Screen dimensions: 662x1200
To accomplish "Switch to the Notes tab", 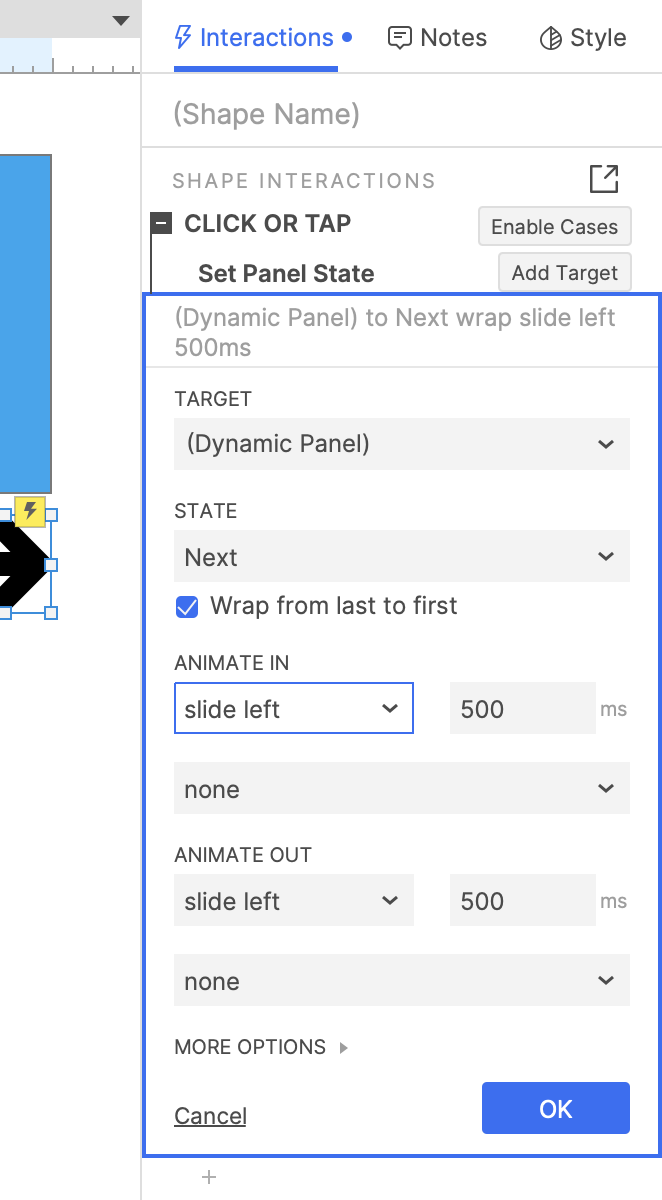I will tap(438, 38).
